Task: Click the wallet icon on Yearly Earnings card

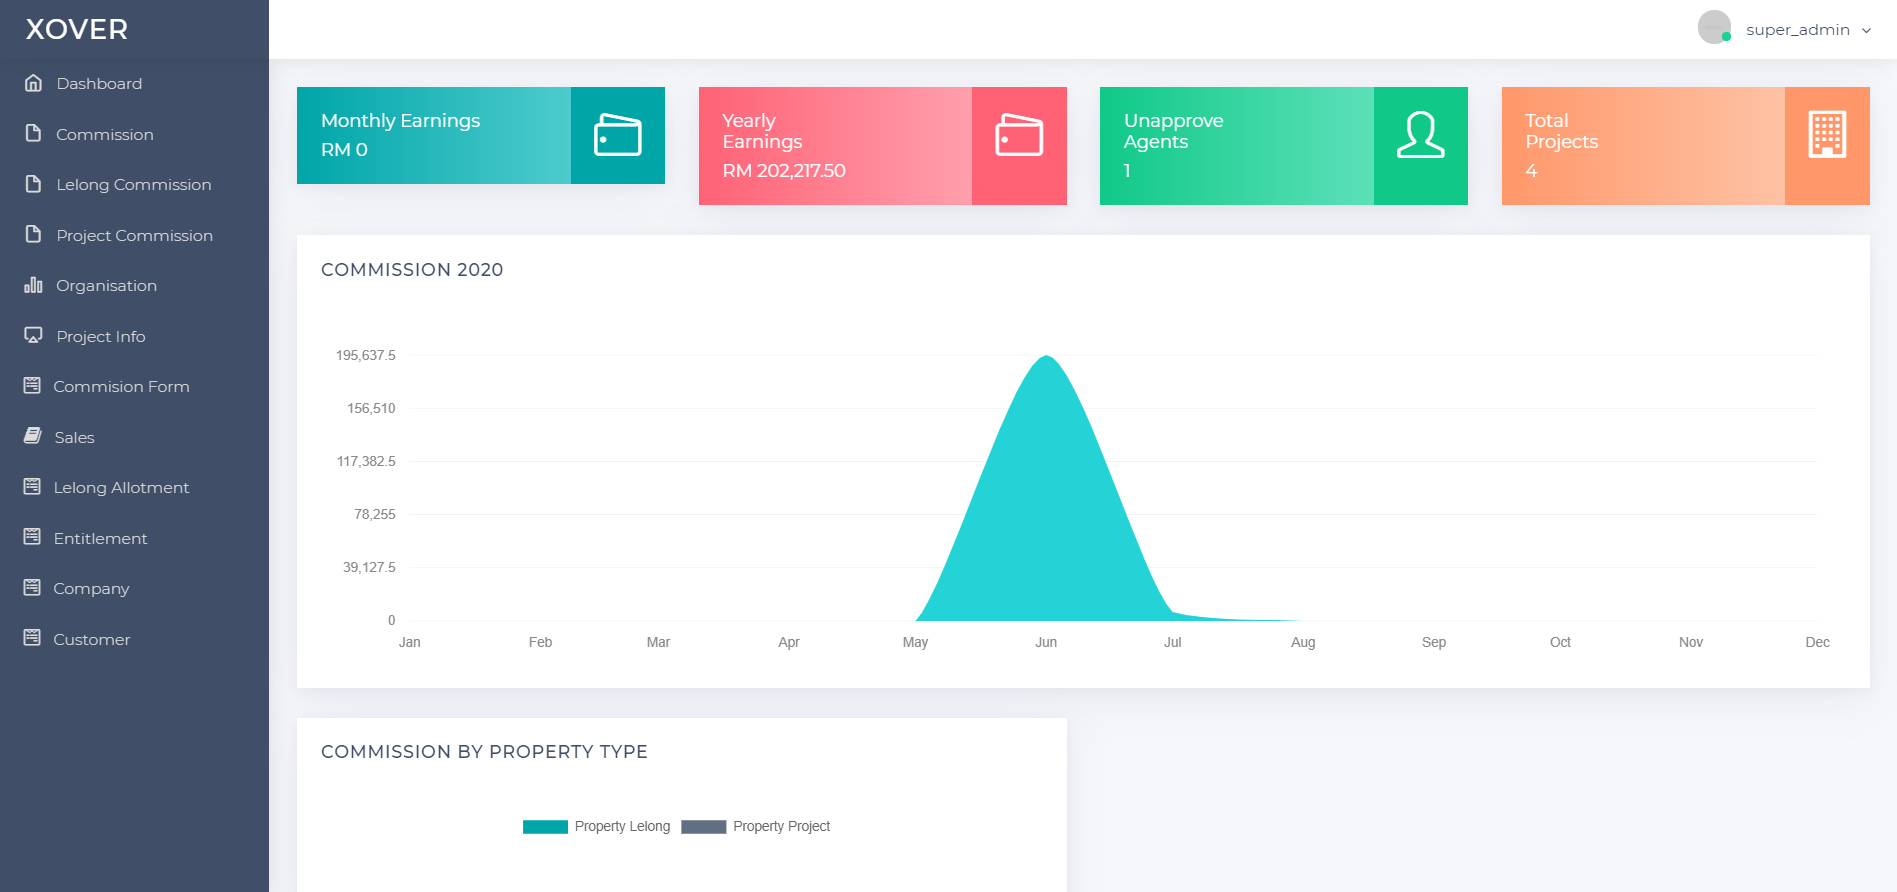Action: click(1018, 135)
